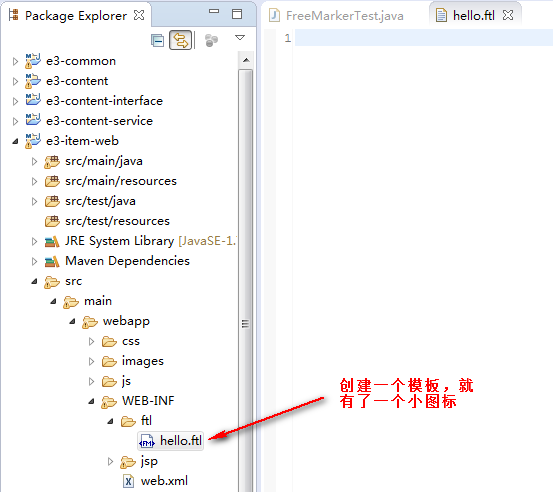553x492 pixels.
Task: Click the js folder icon
Action: point(109,382)
